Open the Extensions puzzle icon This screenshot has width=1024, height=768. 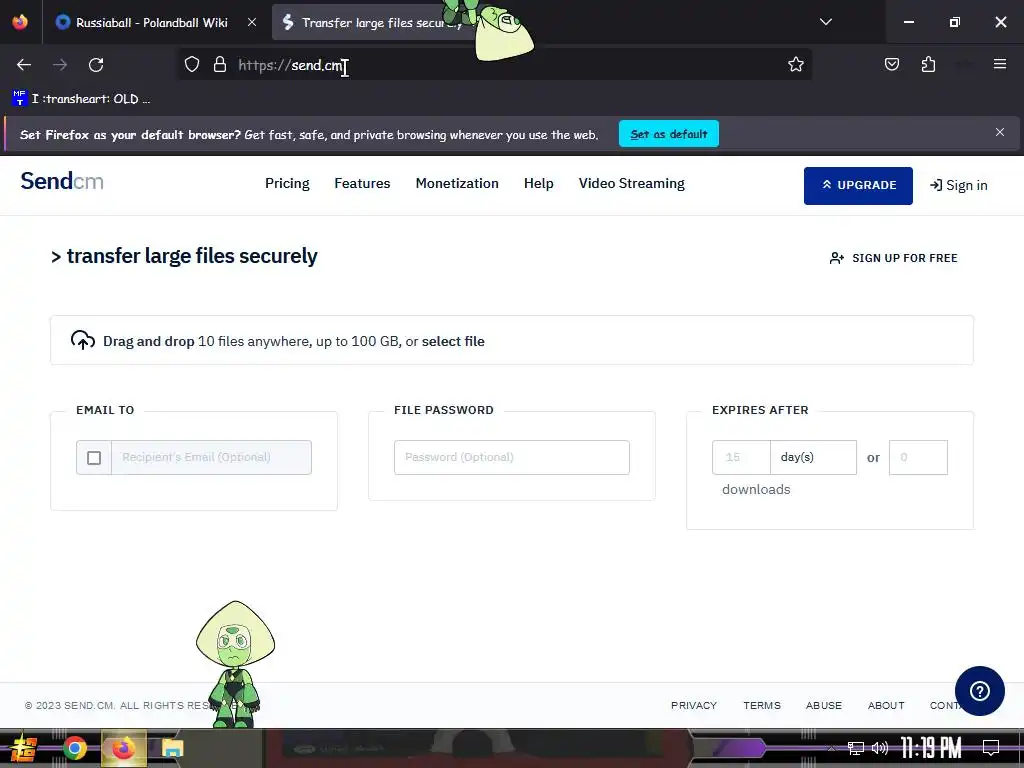928,64
